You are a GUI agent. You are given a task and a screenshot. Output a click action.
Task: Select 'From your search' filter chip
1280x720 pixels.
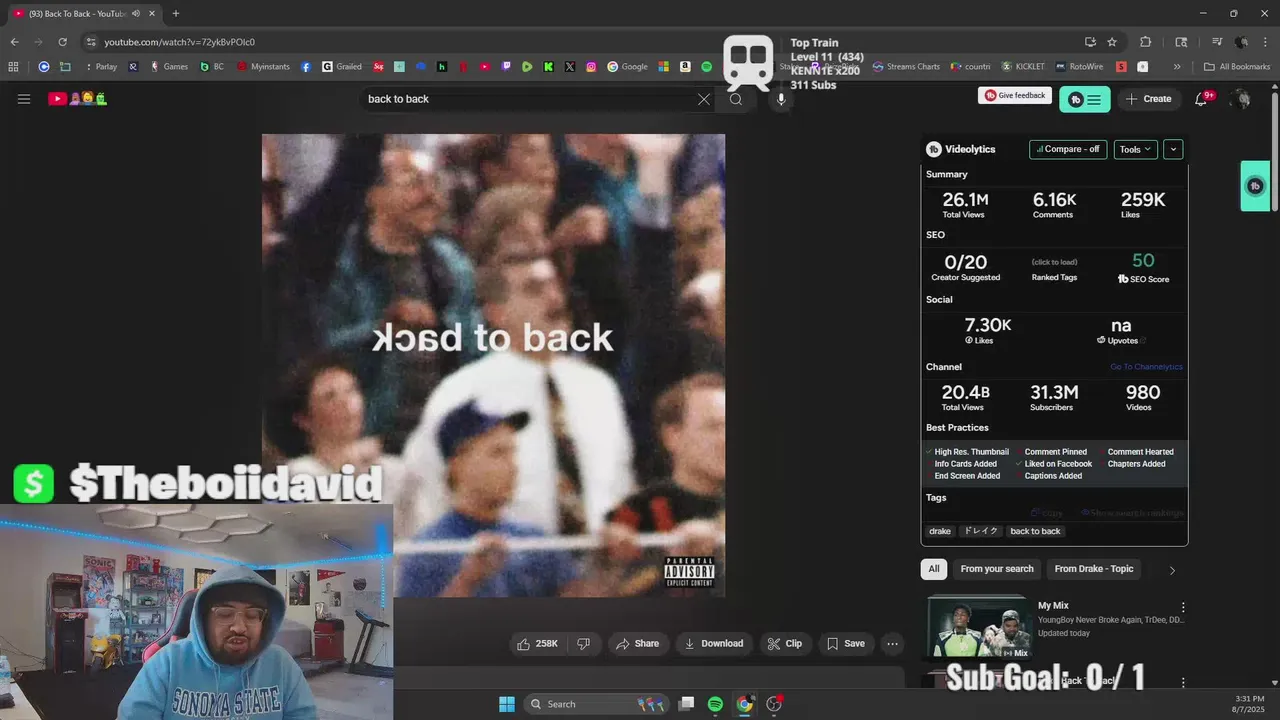click(997, 569)
